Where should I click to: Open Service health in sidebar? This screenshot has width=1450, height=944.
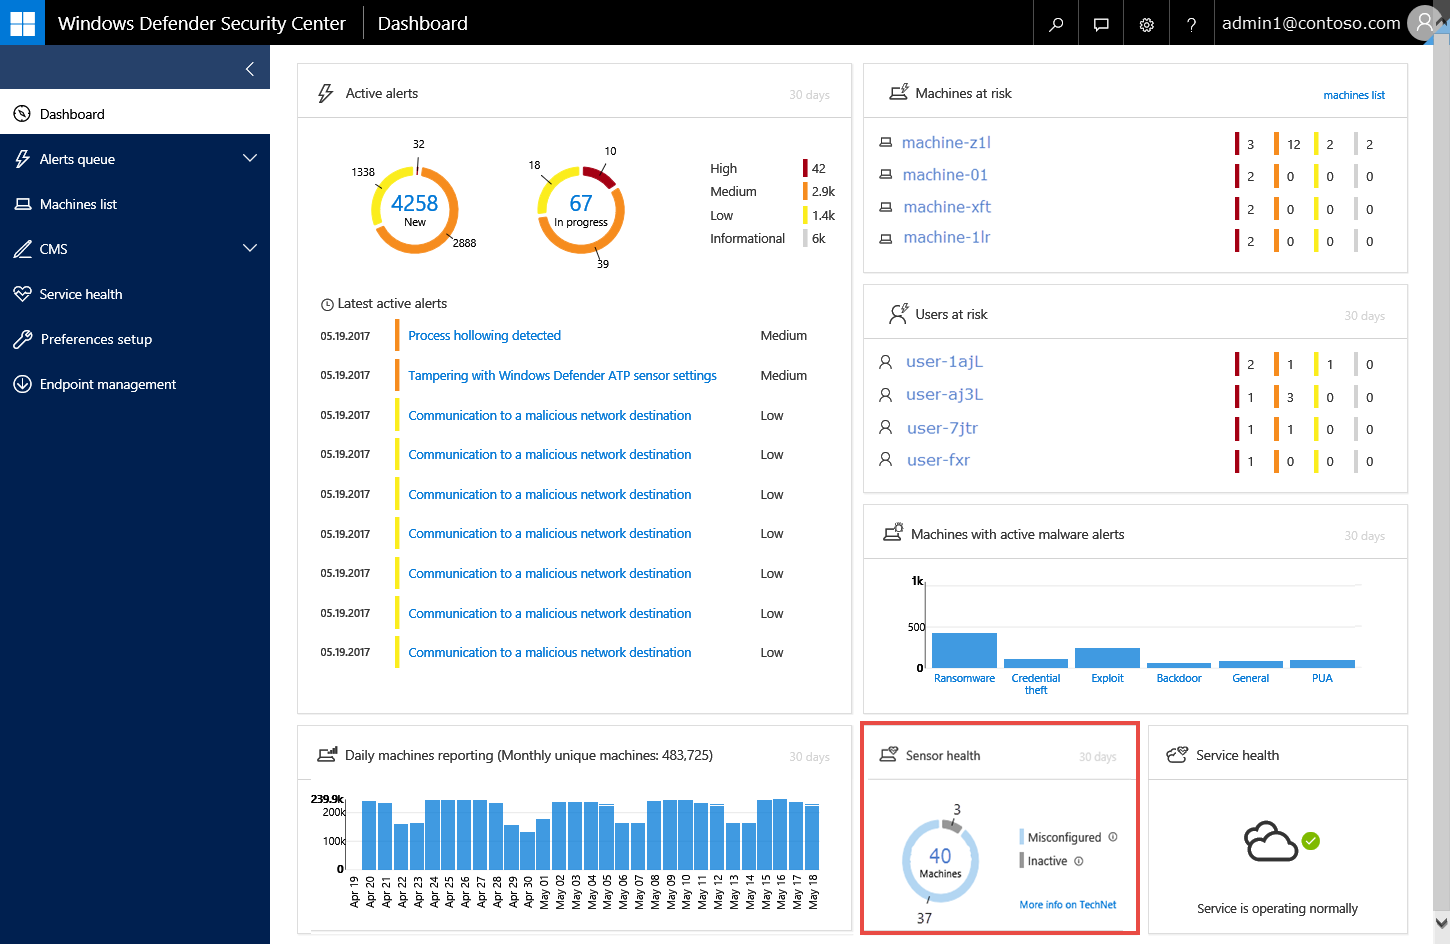click(80, 294)
